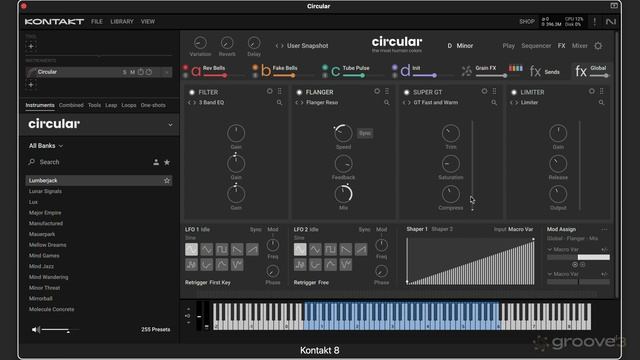Adjust the browser preview volume slider
Screen dimensions: 640x360
[60, 330]
